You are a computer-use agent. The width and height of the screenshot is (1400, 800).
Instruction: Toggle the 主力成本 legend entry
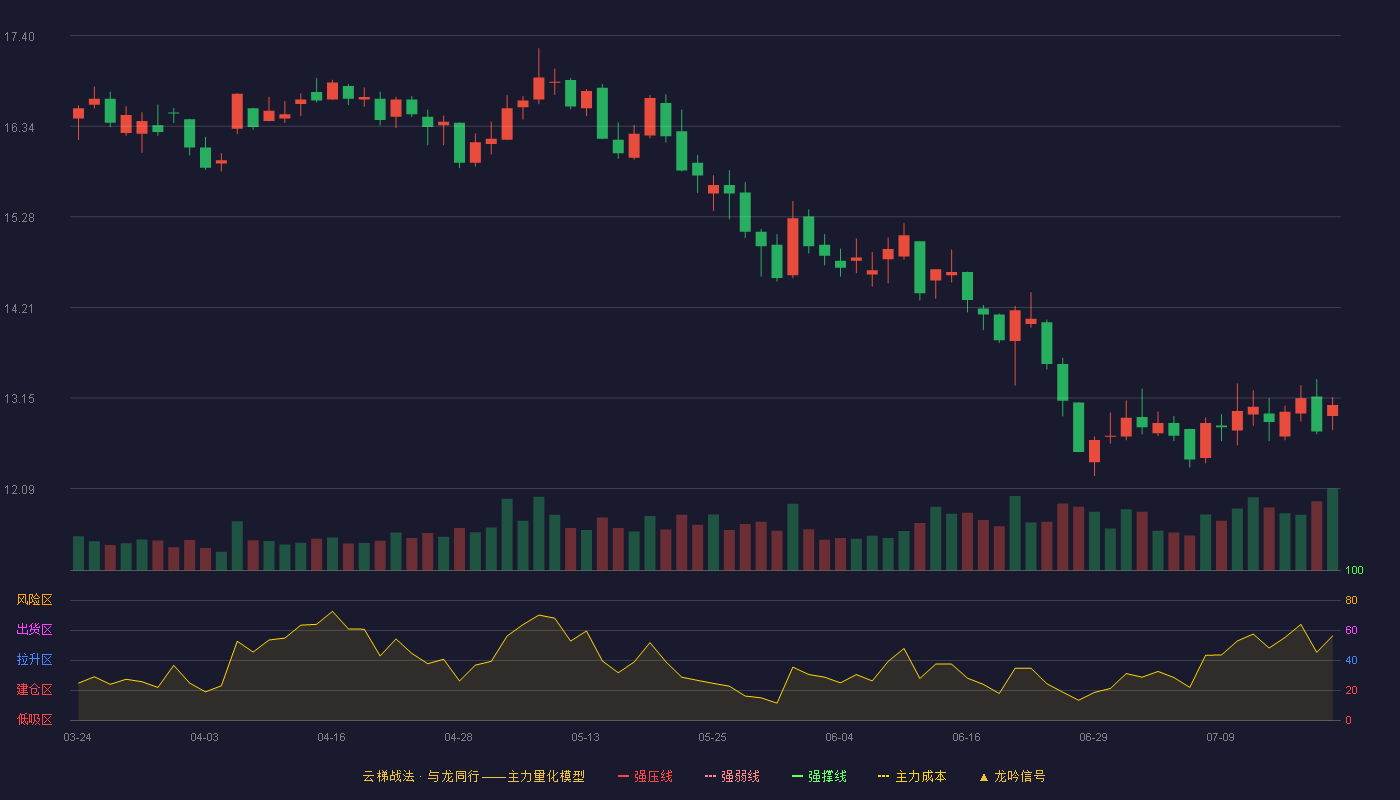pyautogui.click(x=912, y=776)
